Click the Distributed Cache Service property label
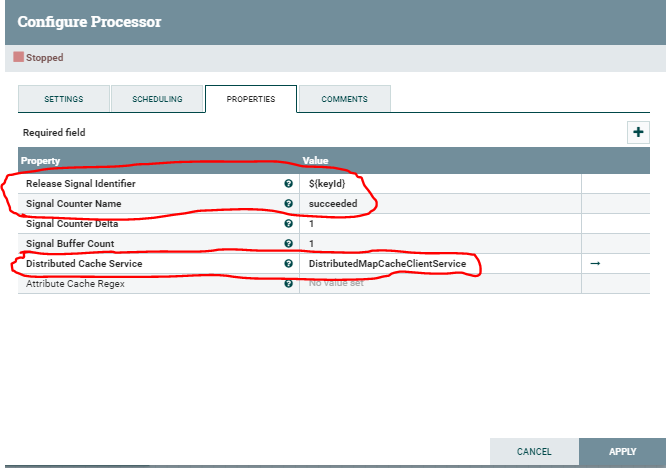 click(x=84, y=263)
